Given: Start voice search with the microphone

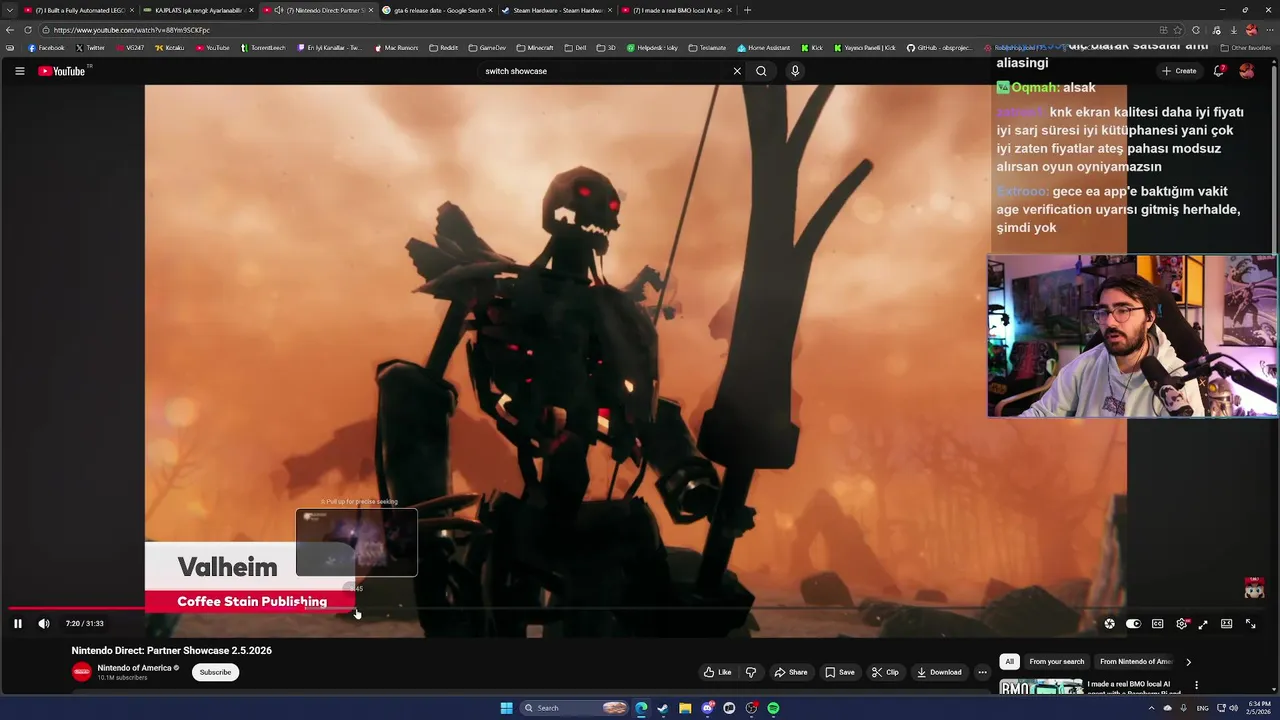Looking at the screenshot, I should click(795, 71).
